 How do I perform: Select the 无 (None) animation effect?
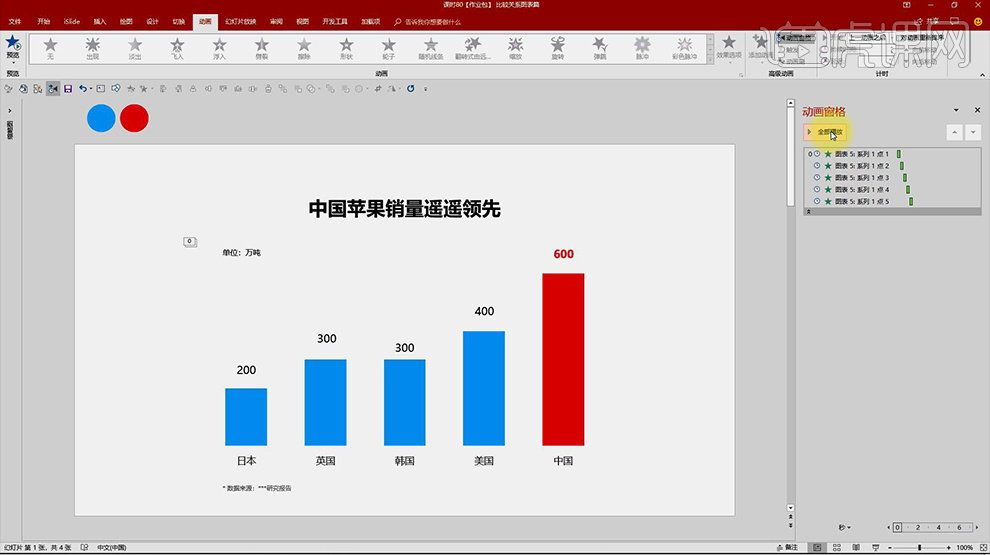point(51,49)
